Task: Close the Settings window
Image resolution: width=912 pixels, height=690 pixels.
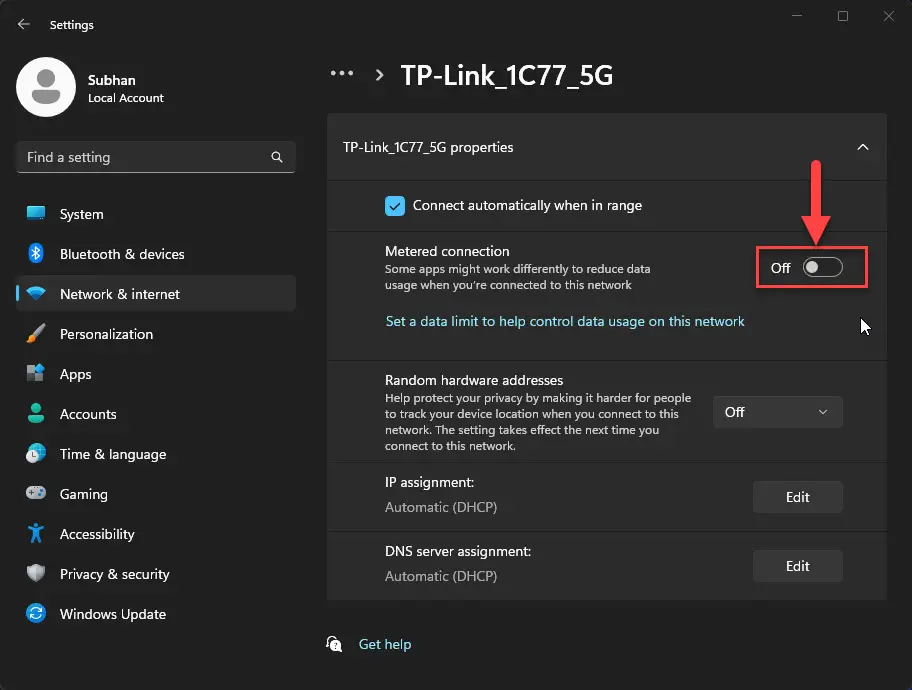Action: point(889,16)
